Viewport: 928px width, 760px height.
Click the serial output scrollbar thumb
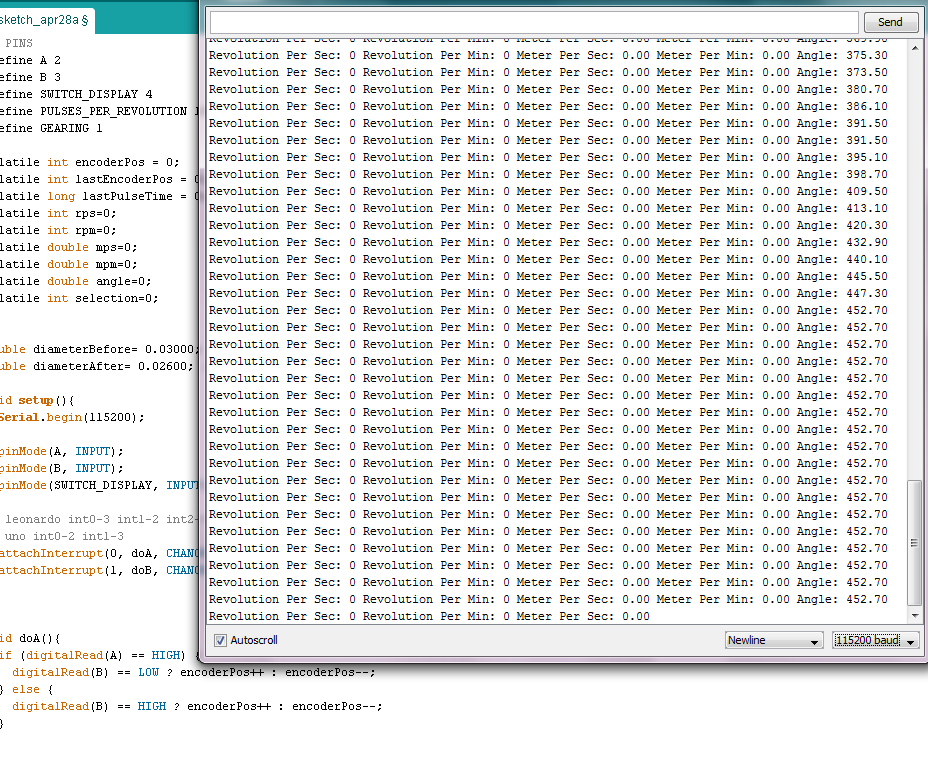click(x=914, y=543)
